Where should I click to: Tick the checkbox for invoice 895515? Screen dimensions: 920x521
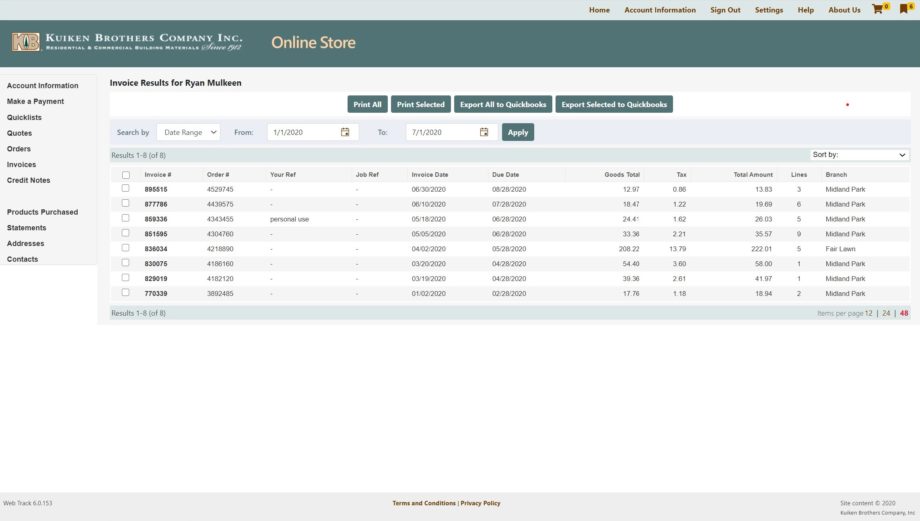pos(125,188)
